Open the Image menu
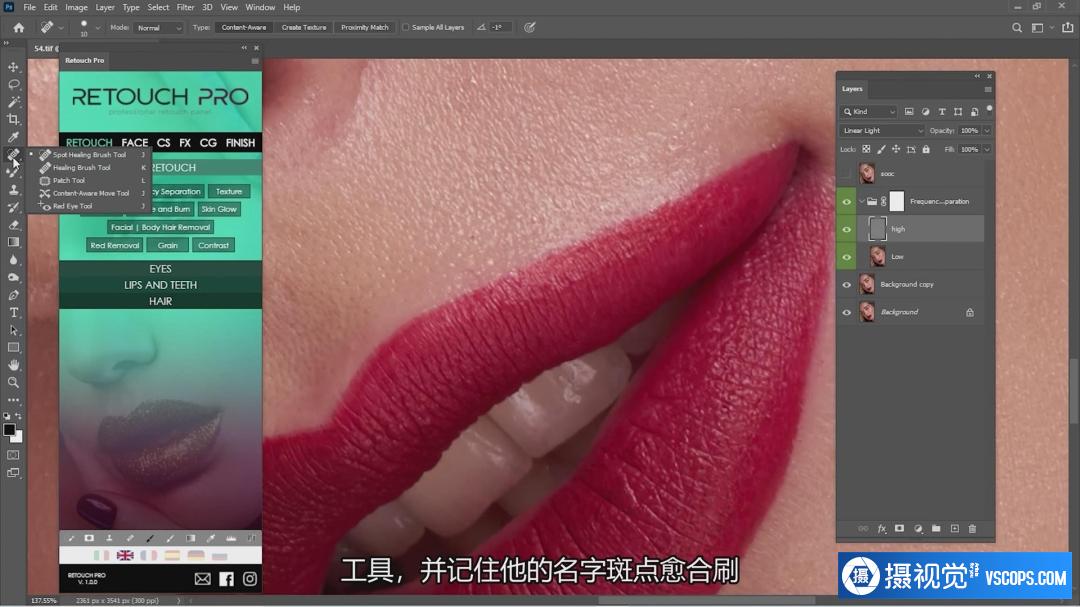Image resolution: width=1080 pixels, height=607 pixels. point(76,8)
